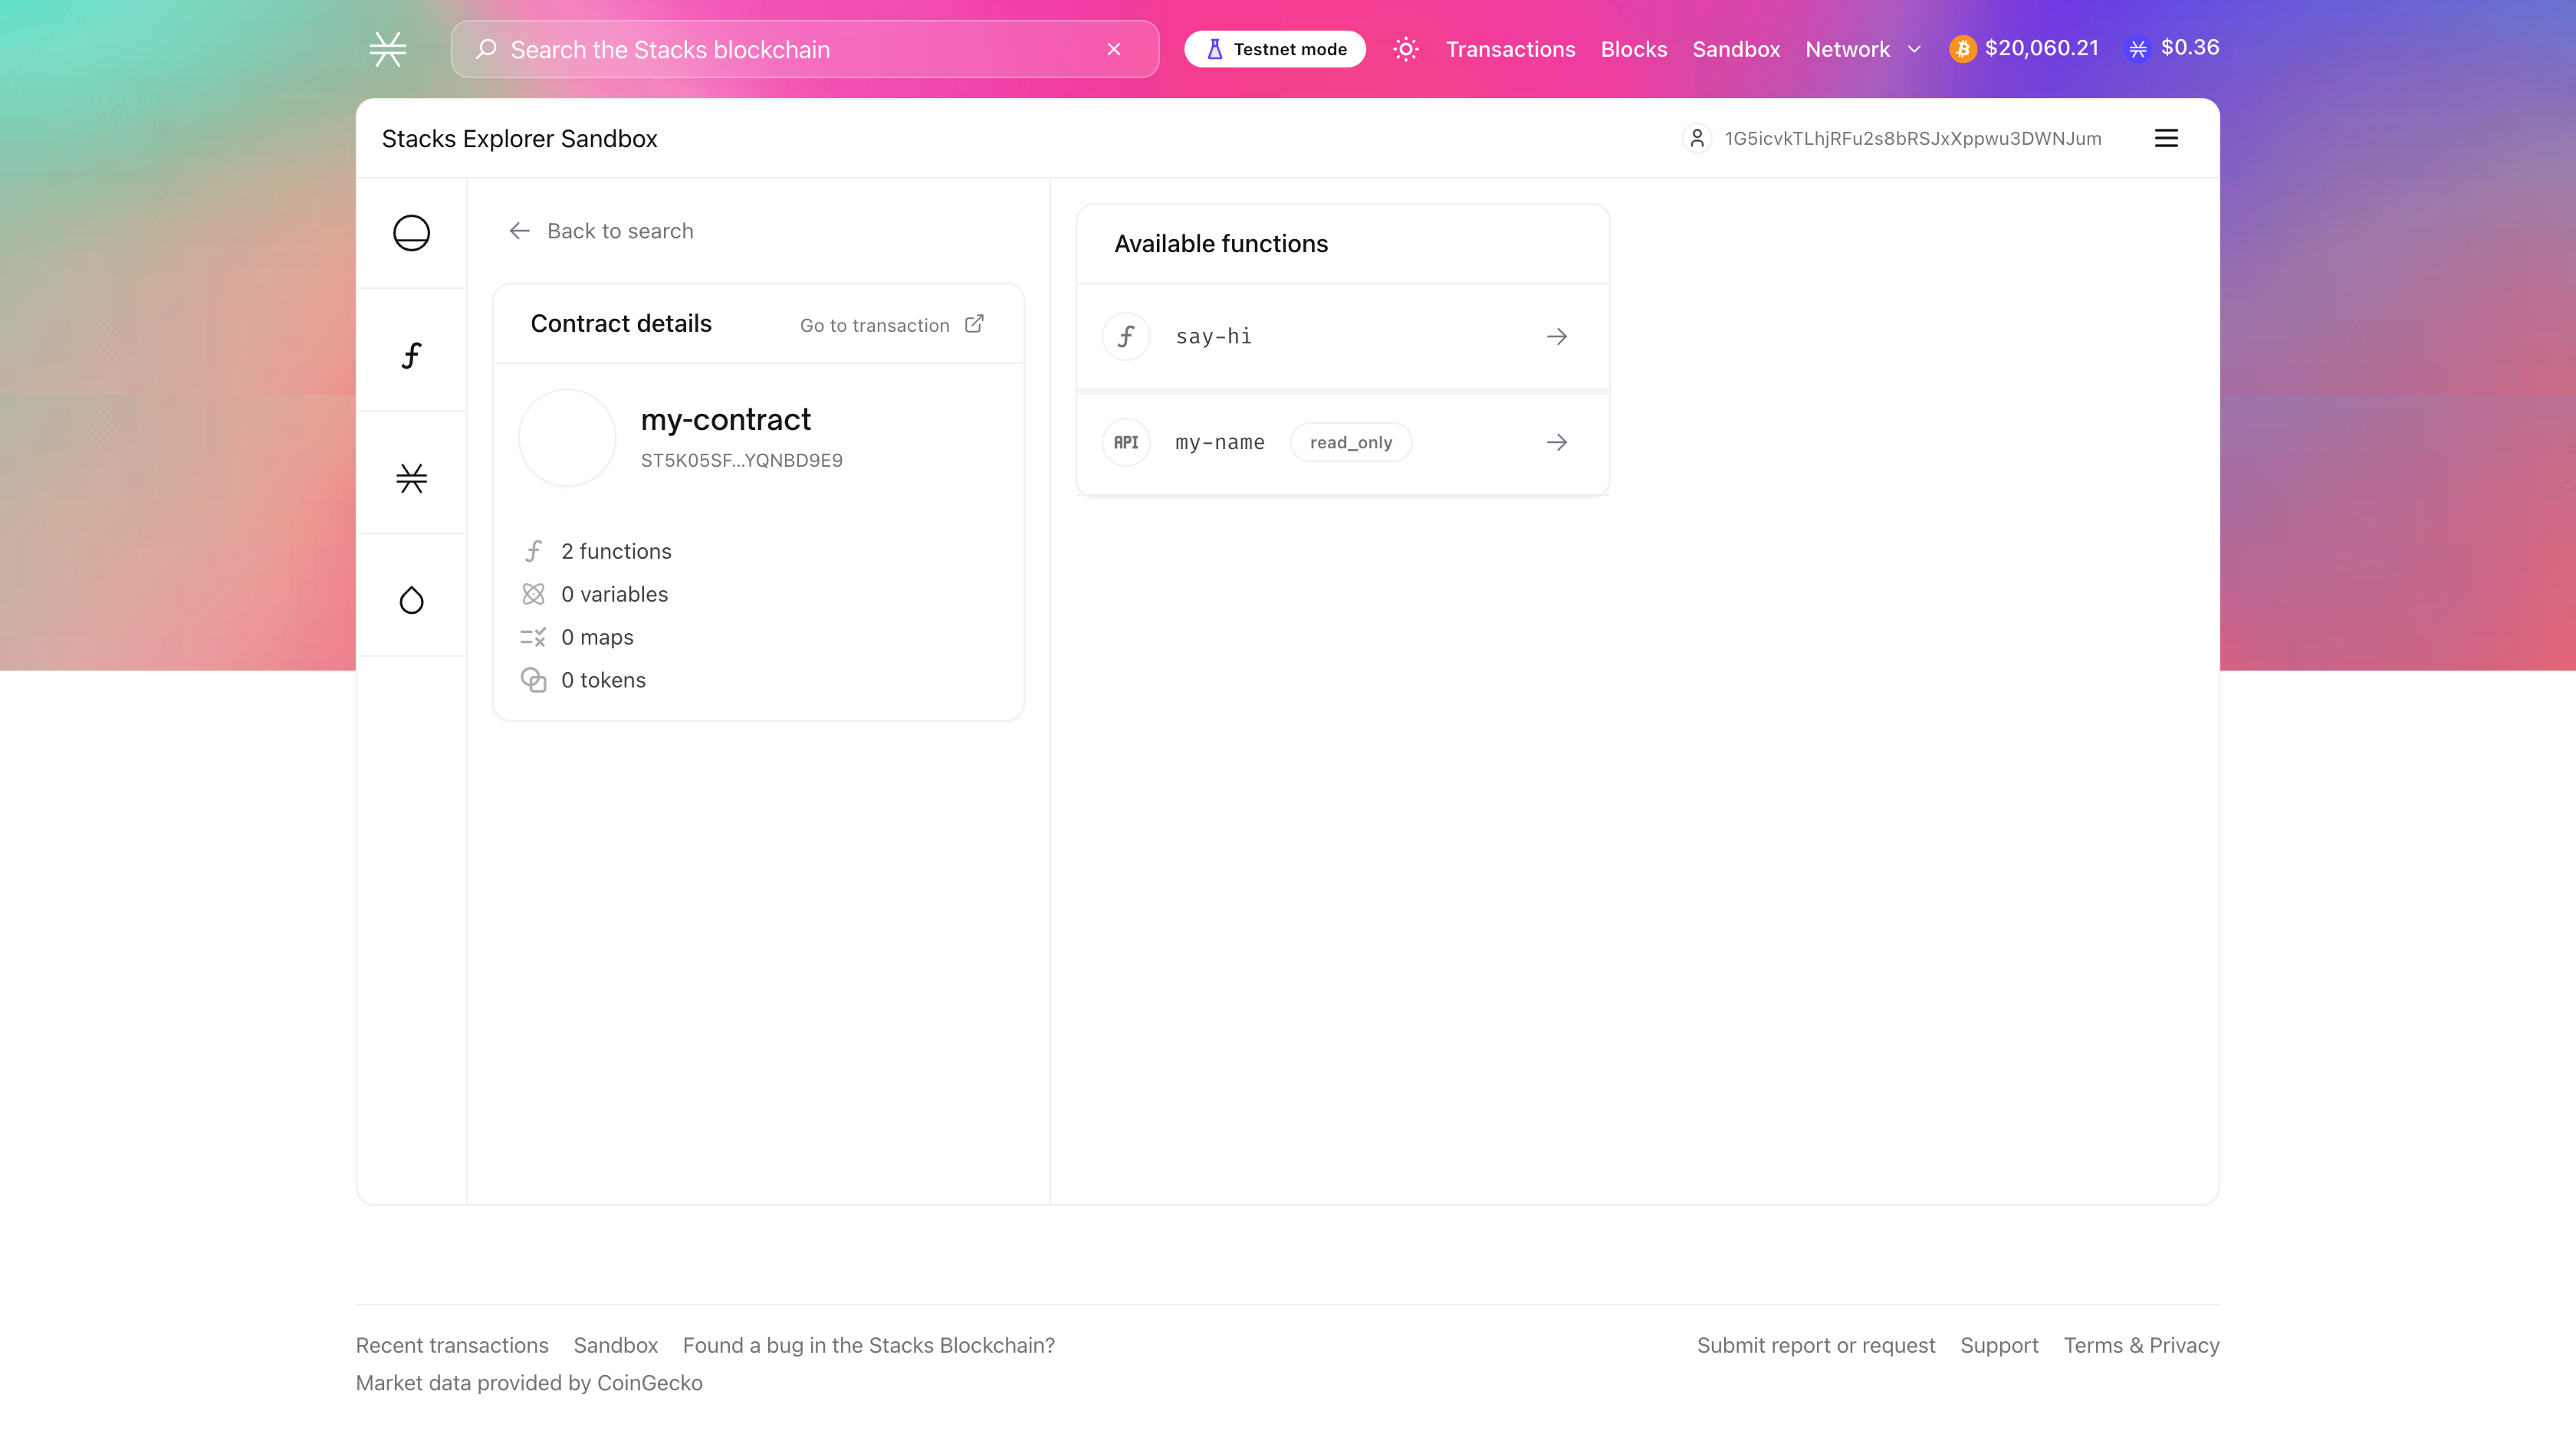Open the hamburger menu in Sandbox header
Viewport: 2576px width, 1447px height.
point(2166,138)
